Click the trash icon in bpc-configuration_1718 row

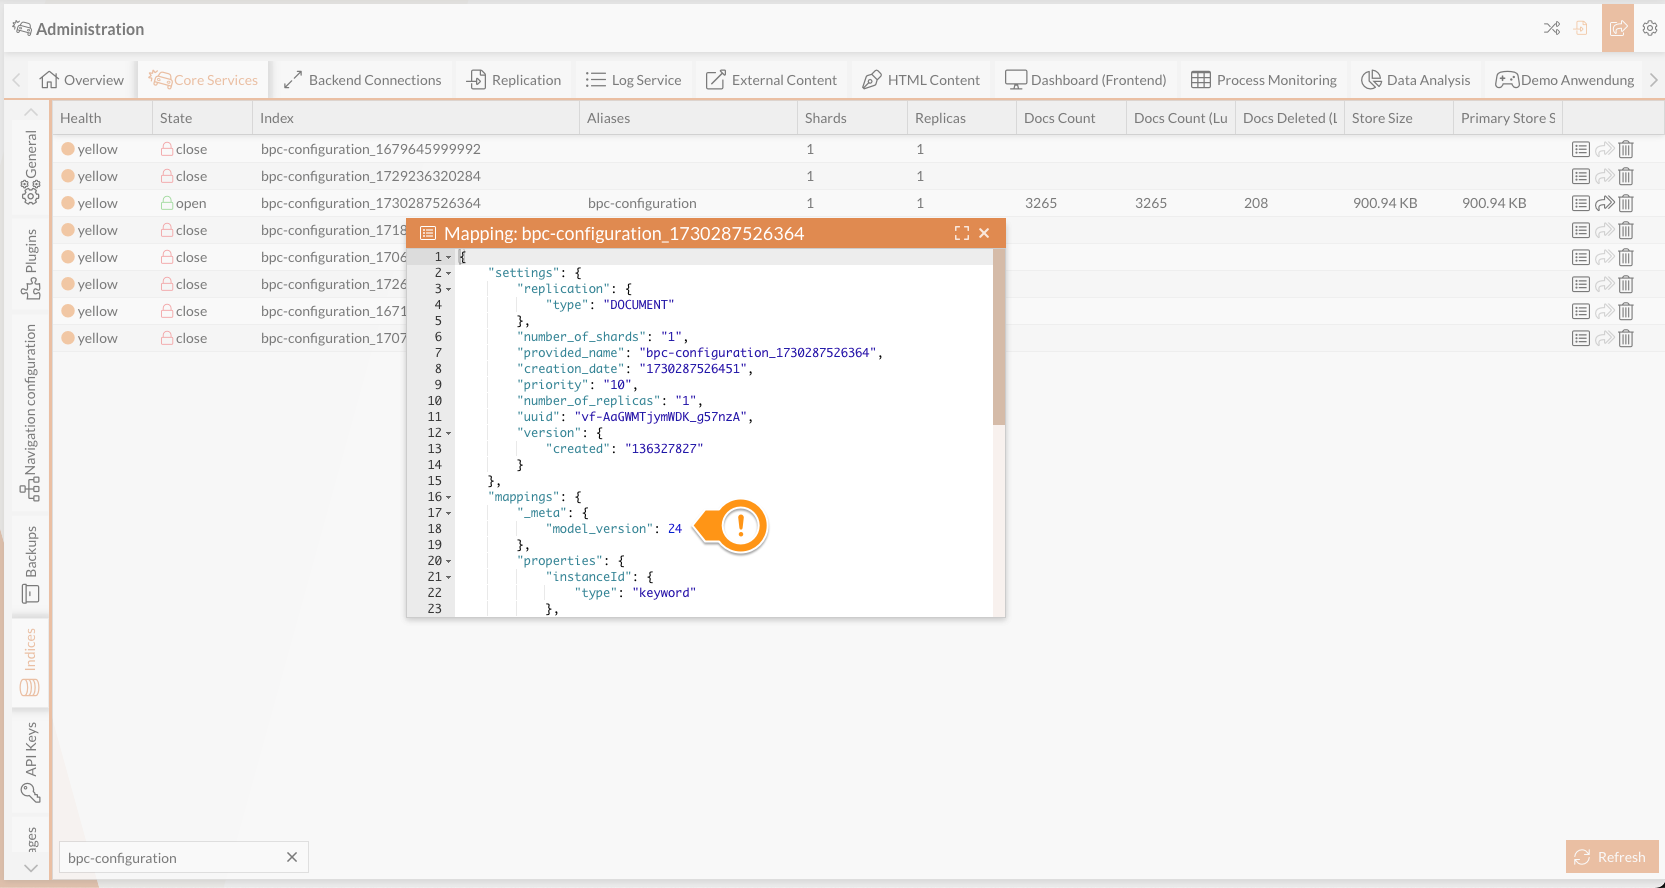click(x=1626, y=230)
